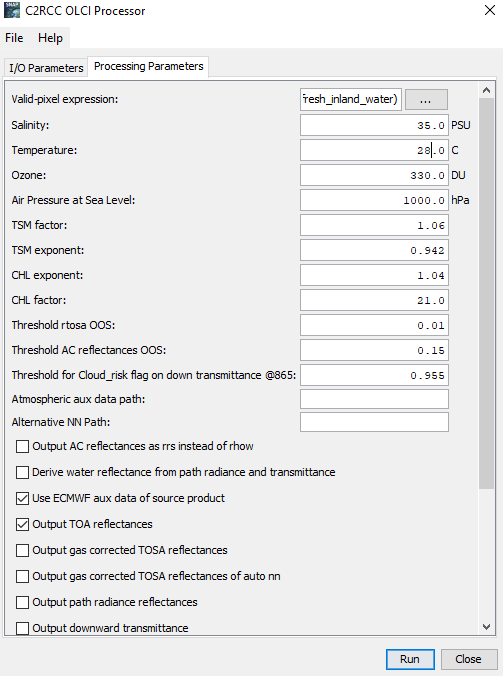Click the vertical scrollbar thumb
This screenshot has height=676, width=503.
click(487, 293)
